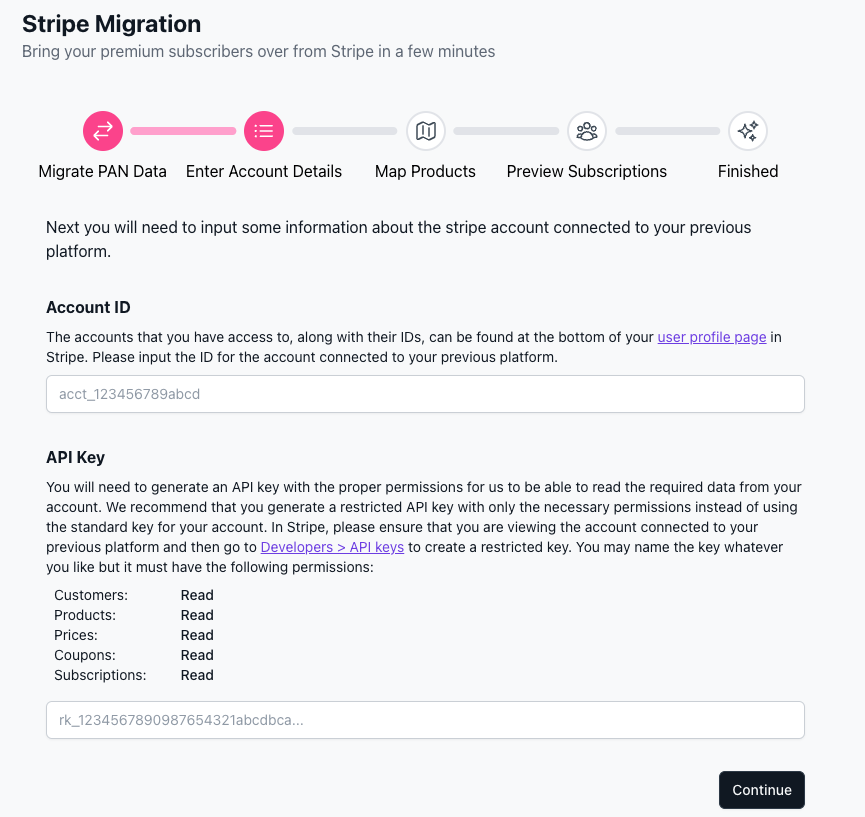Viewport: 865px width, 817px height.
Task: Click the Read value beside Subscriptions
Action: click(x=197, y=675)
